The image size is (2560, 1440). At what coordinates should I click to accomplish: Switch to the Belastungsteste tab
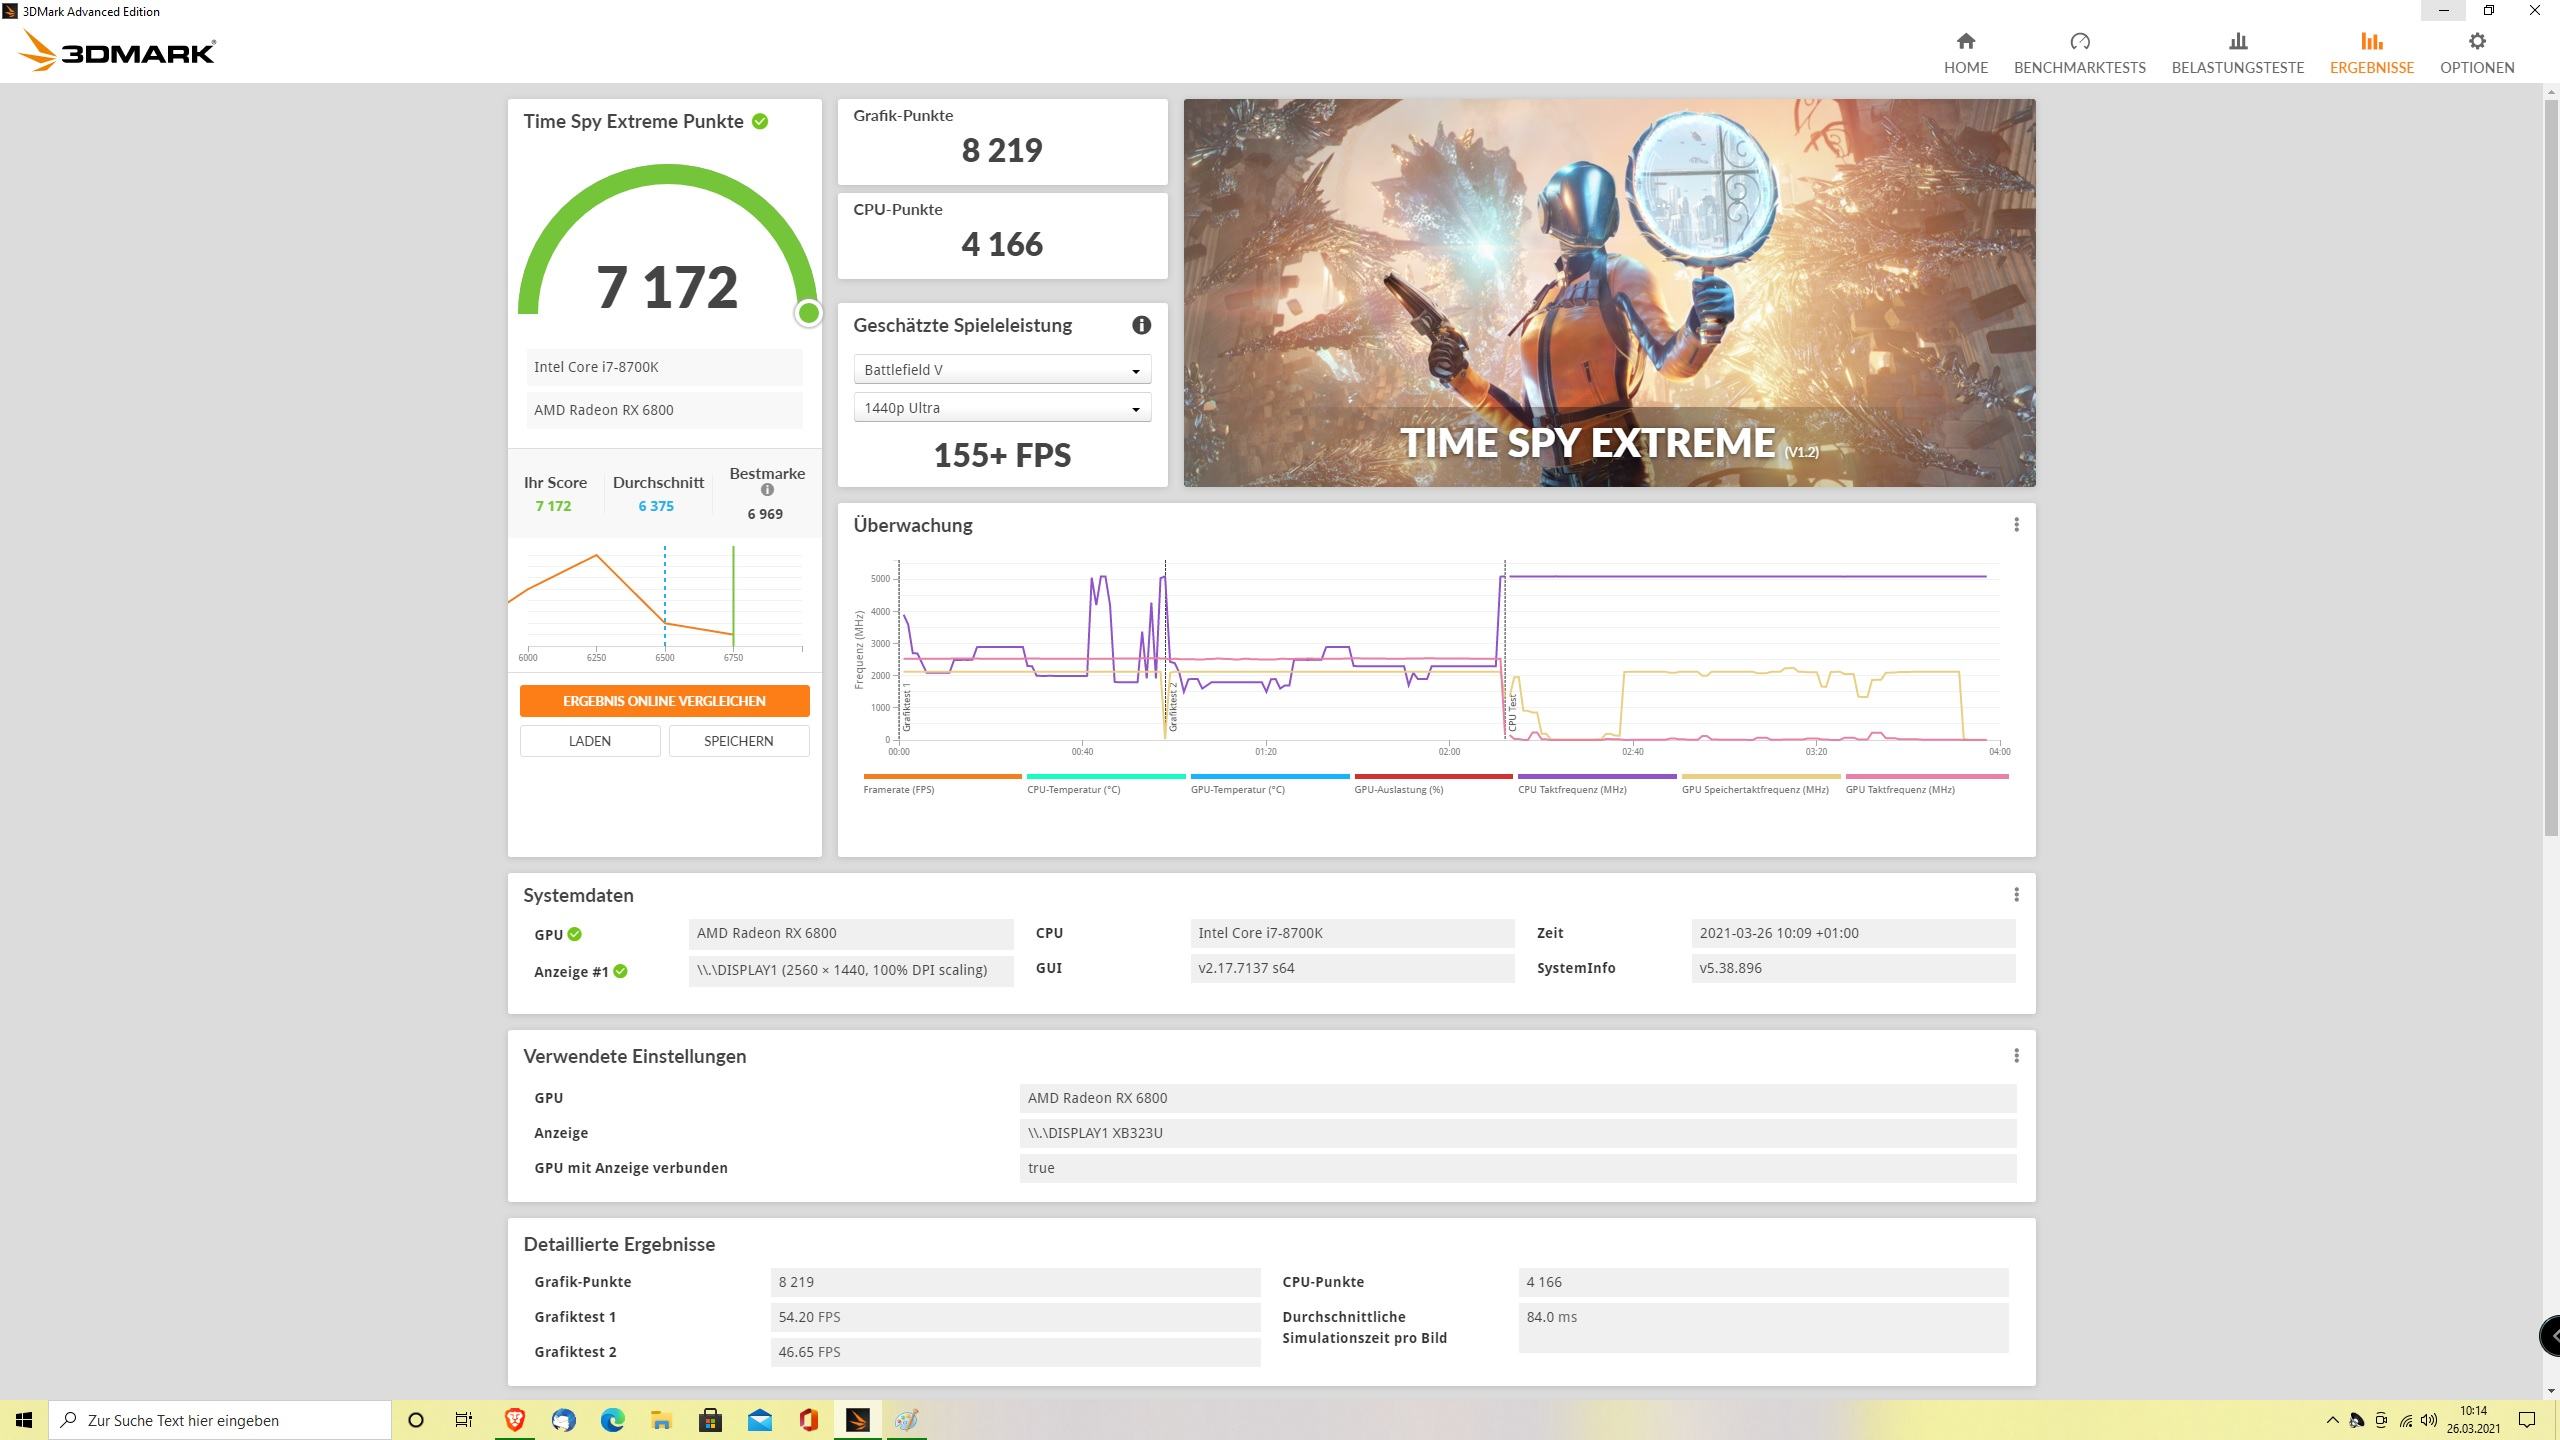click(x=2237, y=53)
